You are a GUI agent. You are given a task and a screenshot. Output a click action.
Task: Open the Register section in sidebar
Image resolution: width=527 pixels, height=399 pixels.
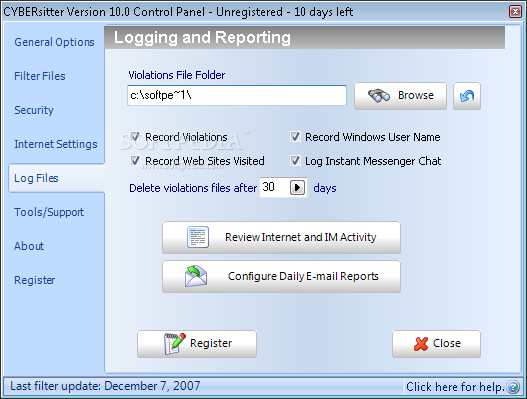pos(34,280)
